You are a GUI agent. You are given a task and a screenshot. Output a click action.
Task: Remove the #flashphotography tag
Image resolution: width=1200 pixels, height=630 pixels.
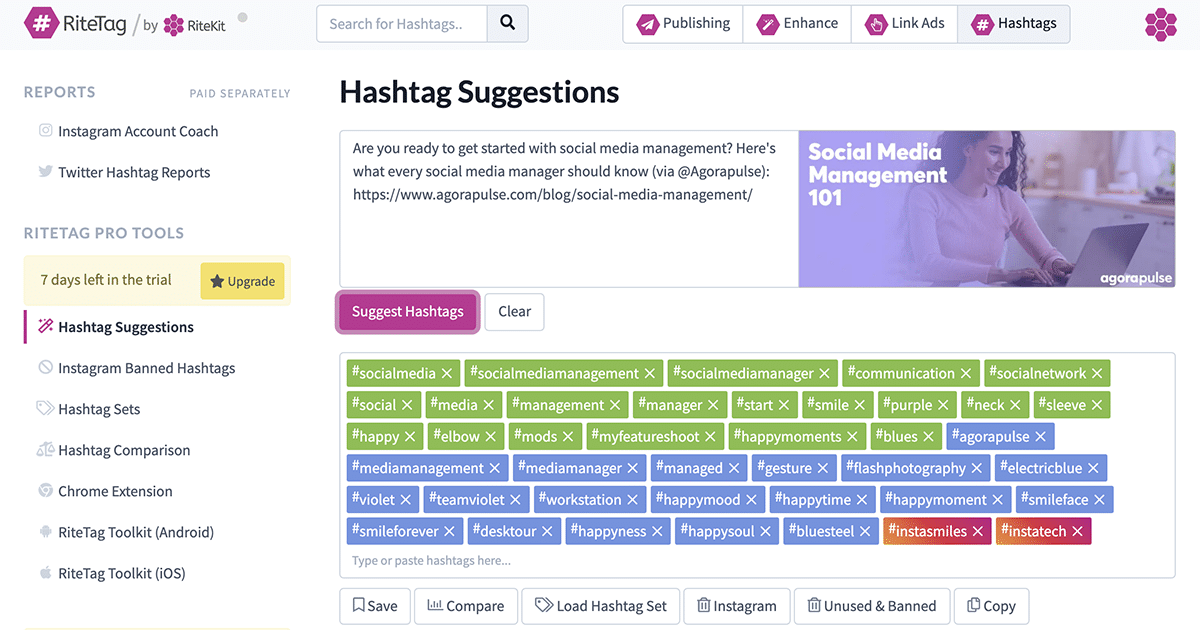point(977,468)
